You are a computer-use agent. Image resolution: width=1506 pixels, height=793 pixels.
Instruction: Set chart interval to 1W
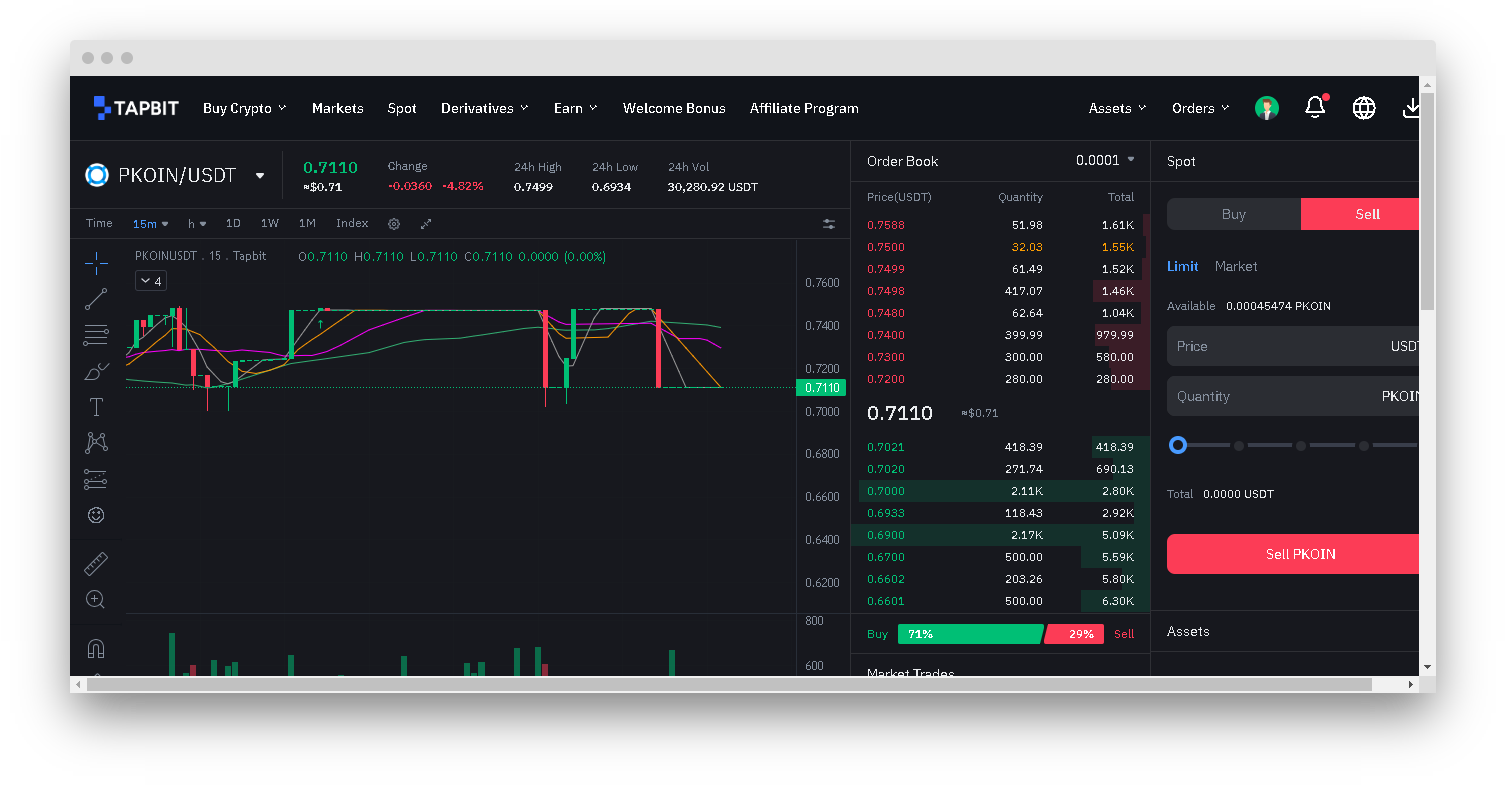270,224
